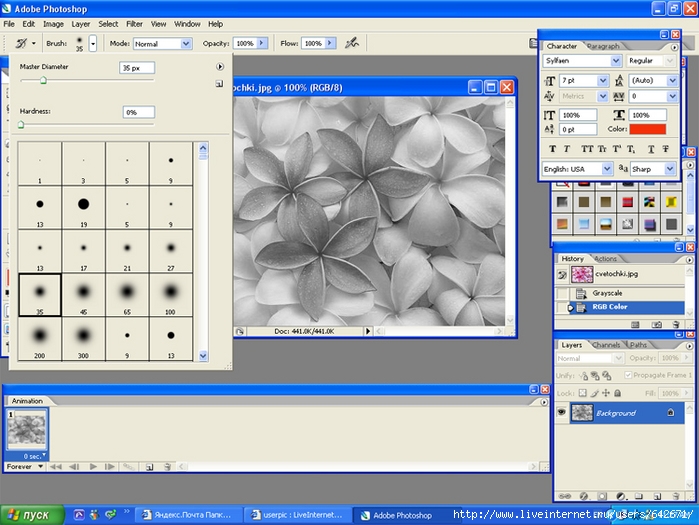Image resolution: width=699 pixels, height=525 pixels.
Task: Apply Underline text style
Action: click(x=651, y=149)
